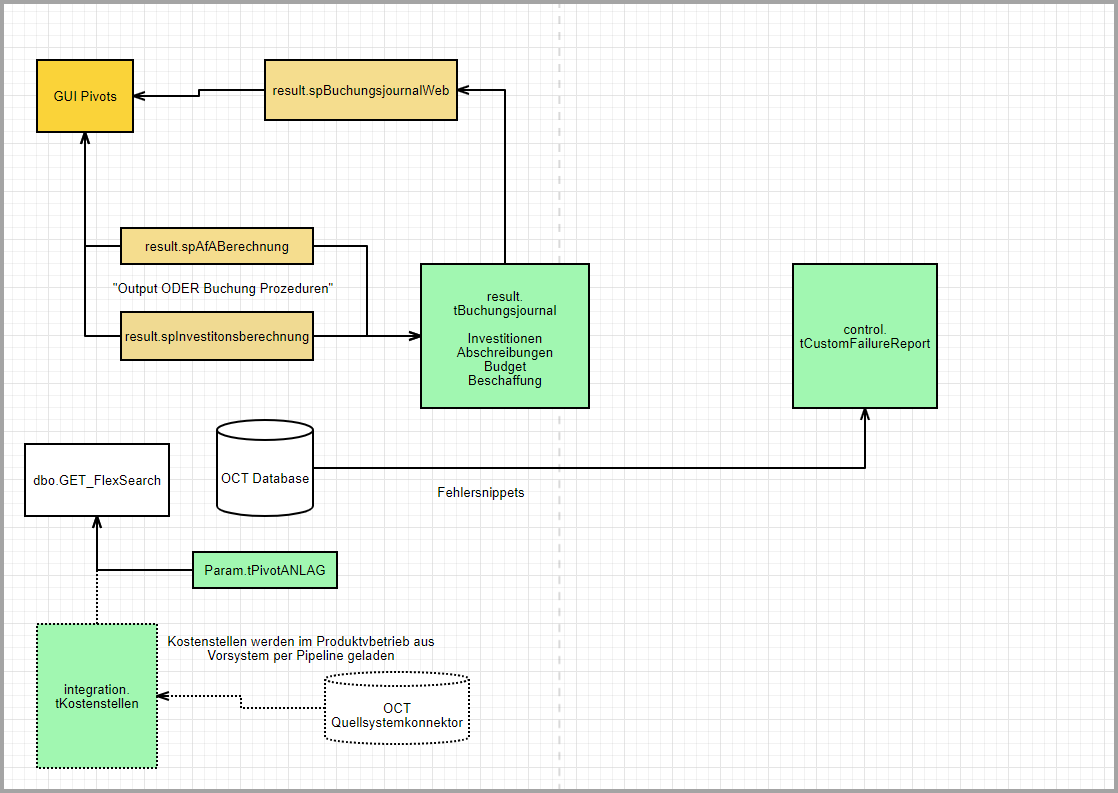
Task: Click the arrowhead pointing up into dbo.GET_FlexSearch
Action: 97,523
